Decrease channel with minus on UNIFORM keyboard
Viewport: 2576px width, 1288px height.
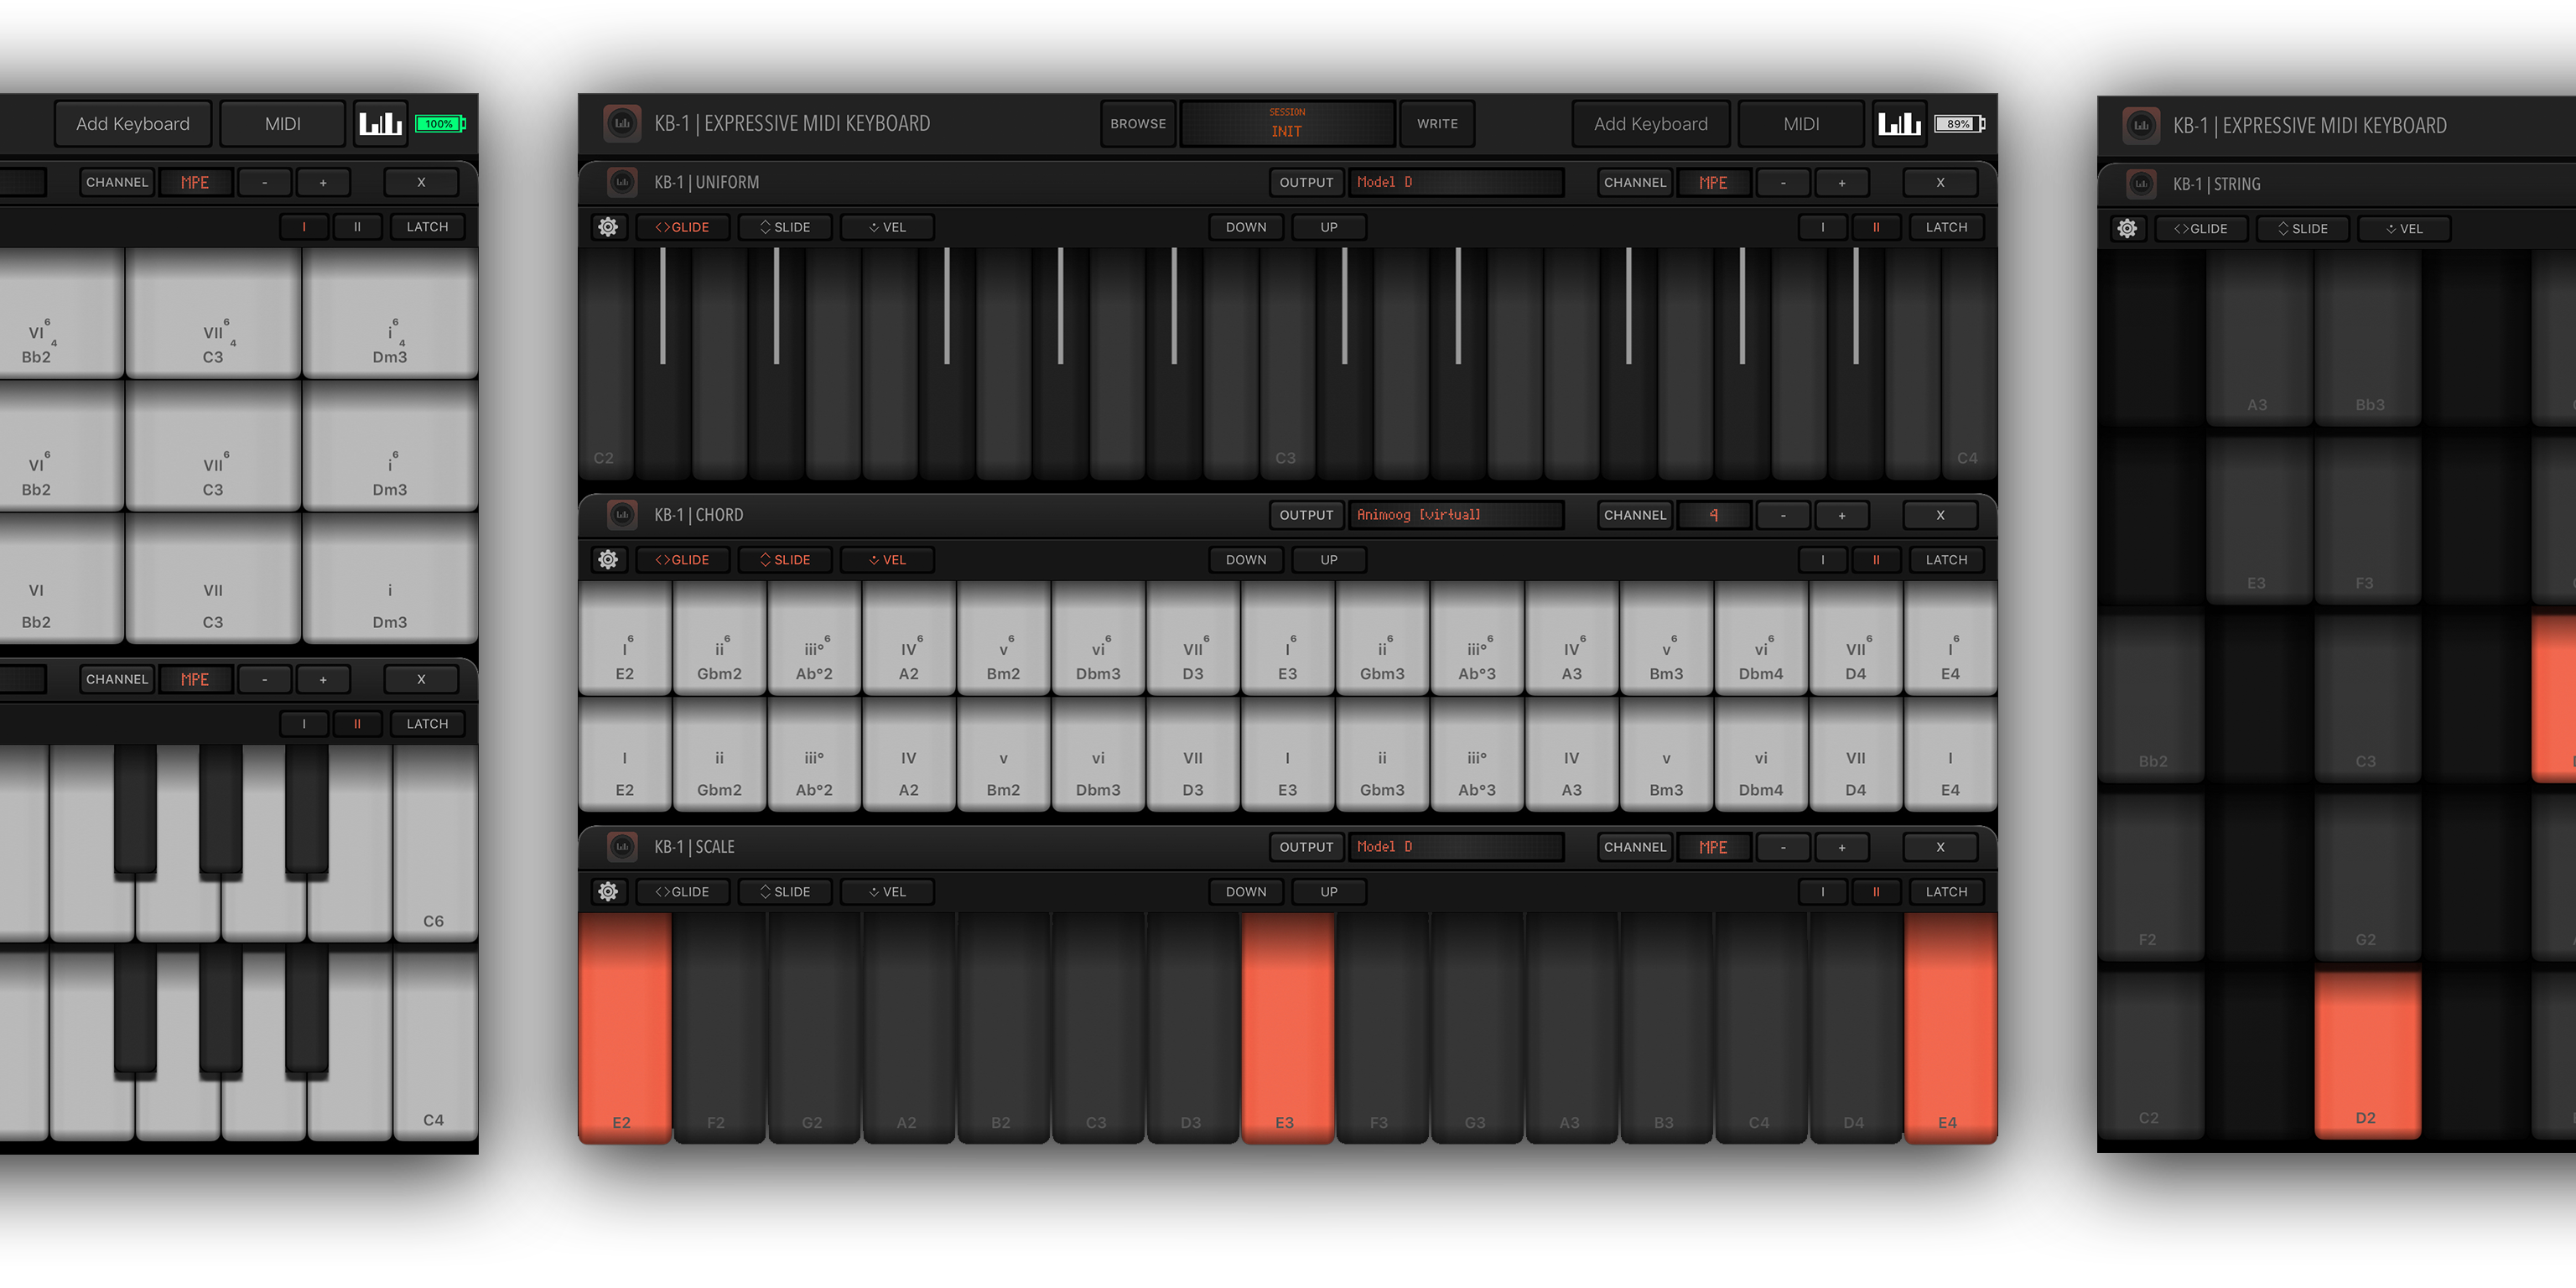(1783, 182)
